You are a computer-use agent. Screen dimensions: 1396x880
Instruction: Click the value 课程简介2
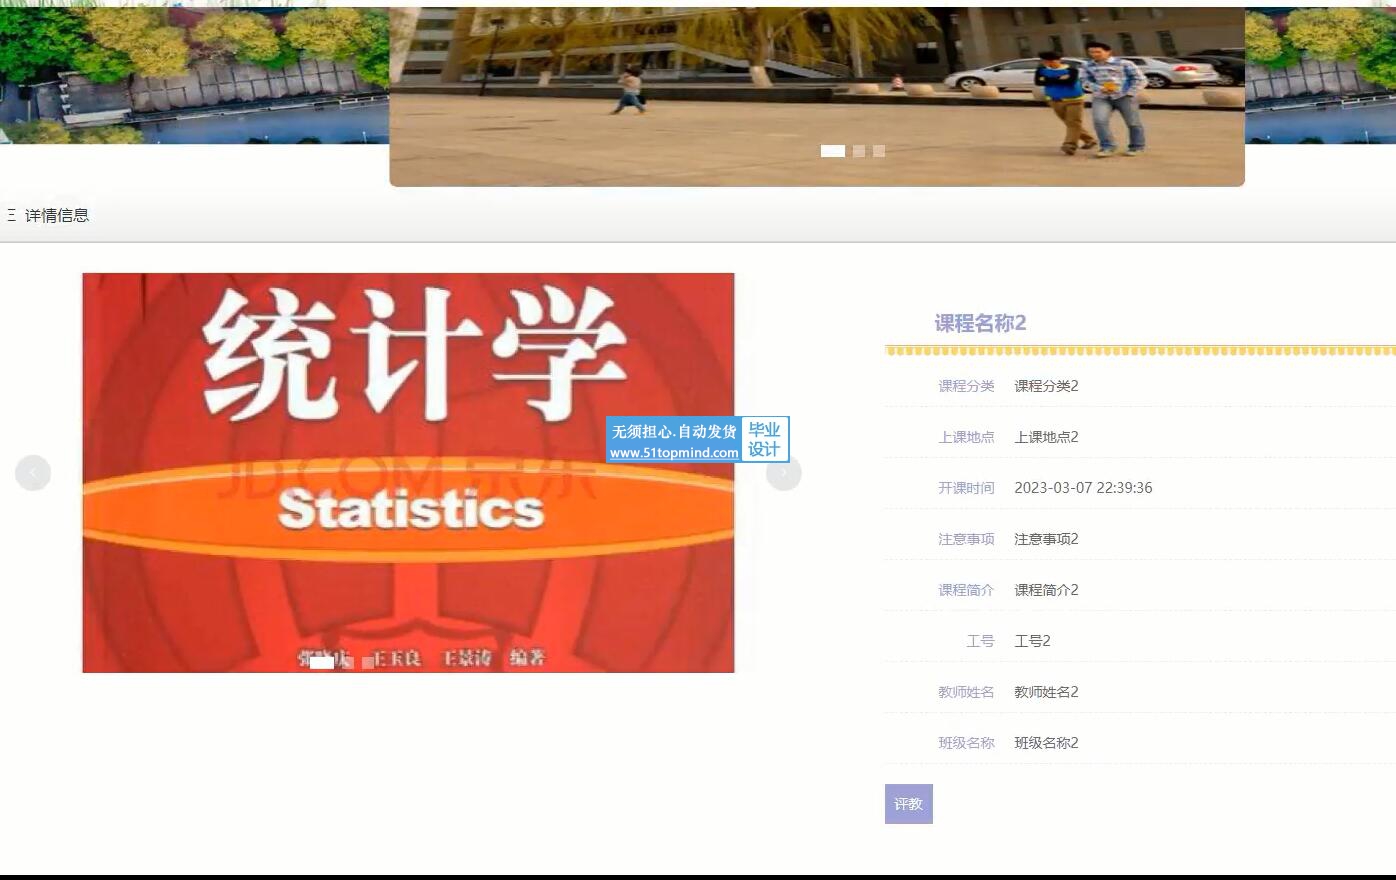pos(1046,590)
